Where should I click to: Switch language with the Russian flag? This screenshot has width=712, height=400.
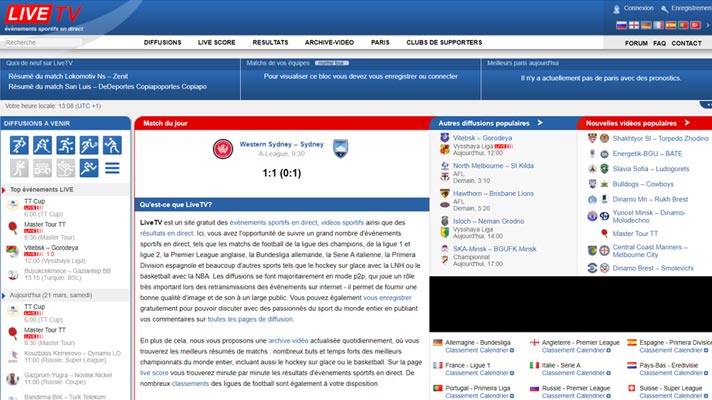(621, 25)
